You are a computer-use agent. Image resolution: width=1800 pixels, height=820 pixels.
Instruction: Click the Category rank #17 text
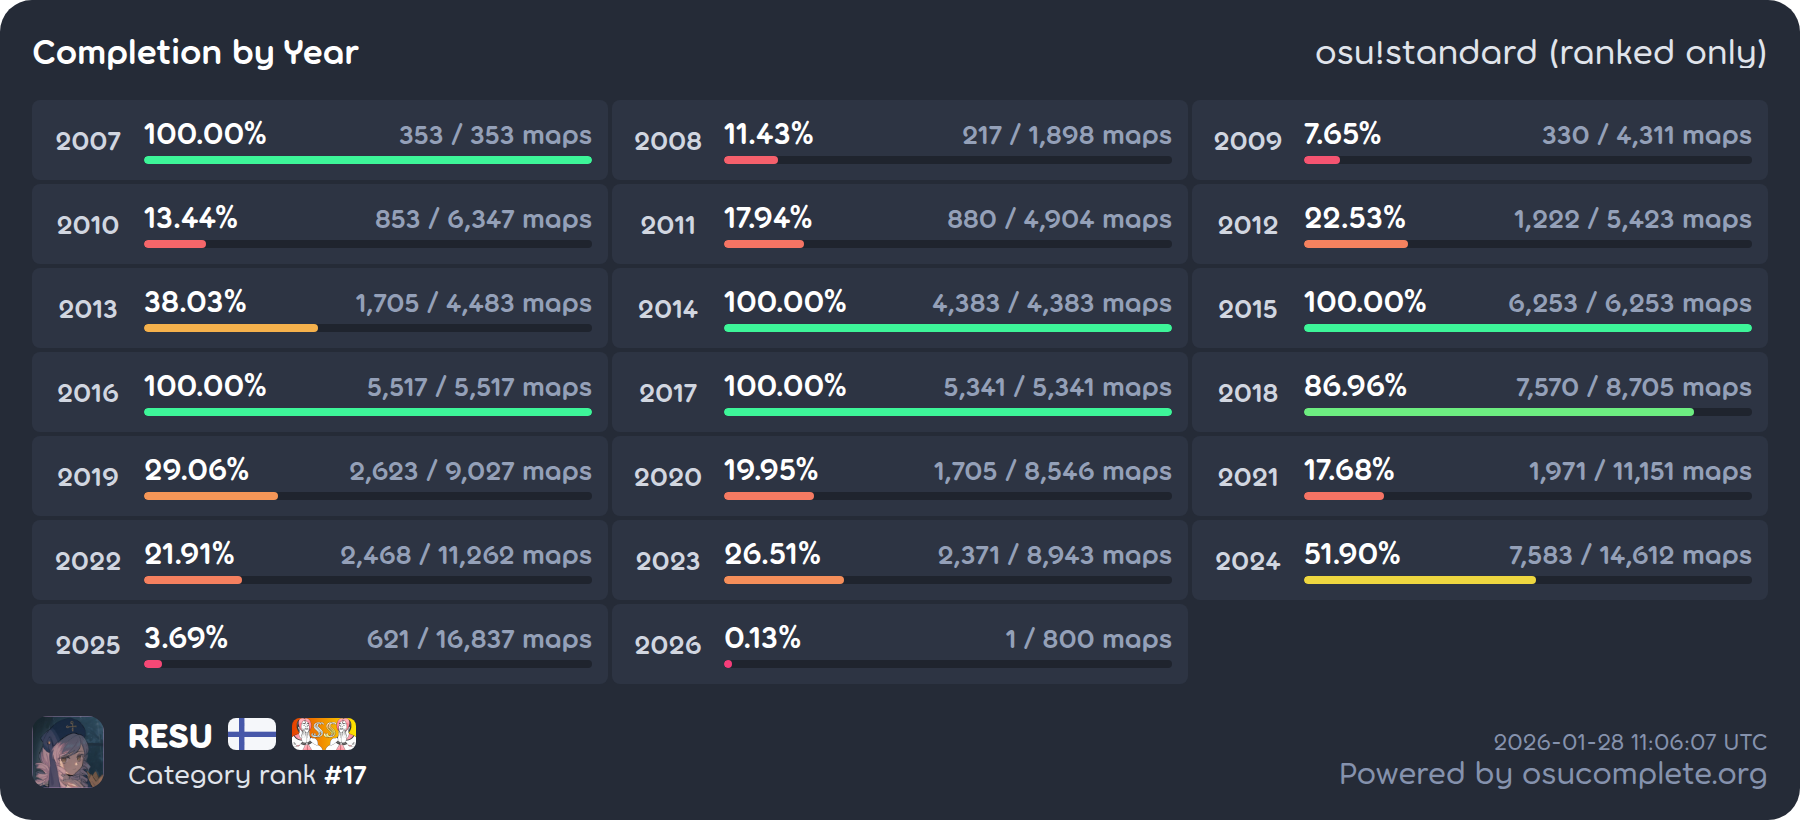[x=247, y=775]
